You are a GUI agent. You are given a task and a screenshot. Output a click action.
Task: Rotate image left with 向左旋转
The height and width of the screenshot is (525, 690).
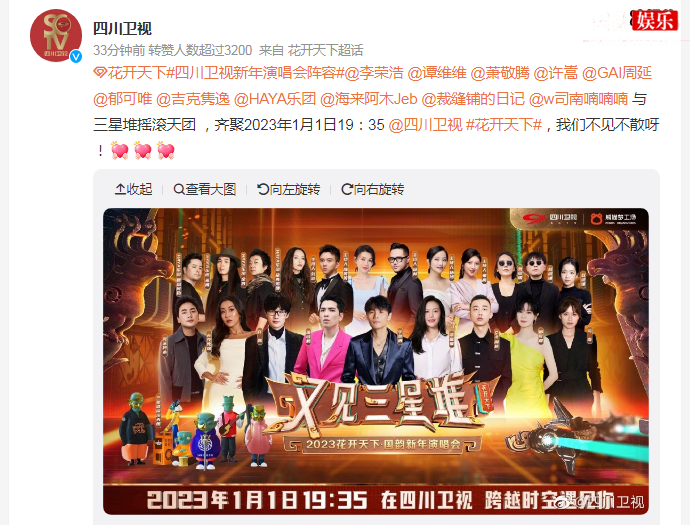click(x=289, y=189)
